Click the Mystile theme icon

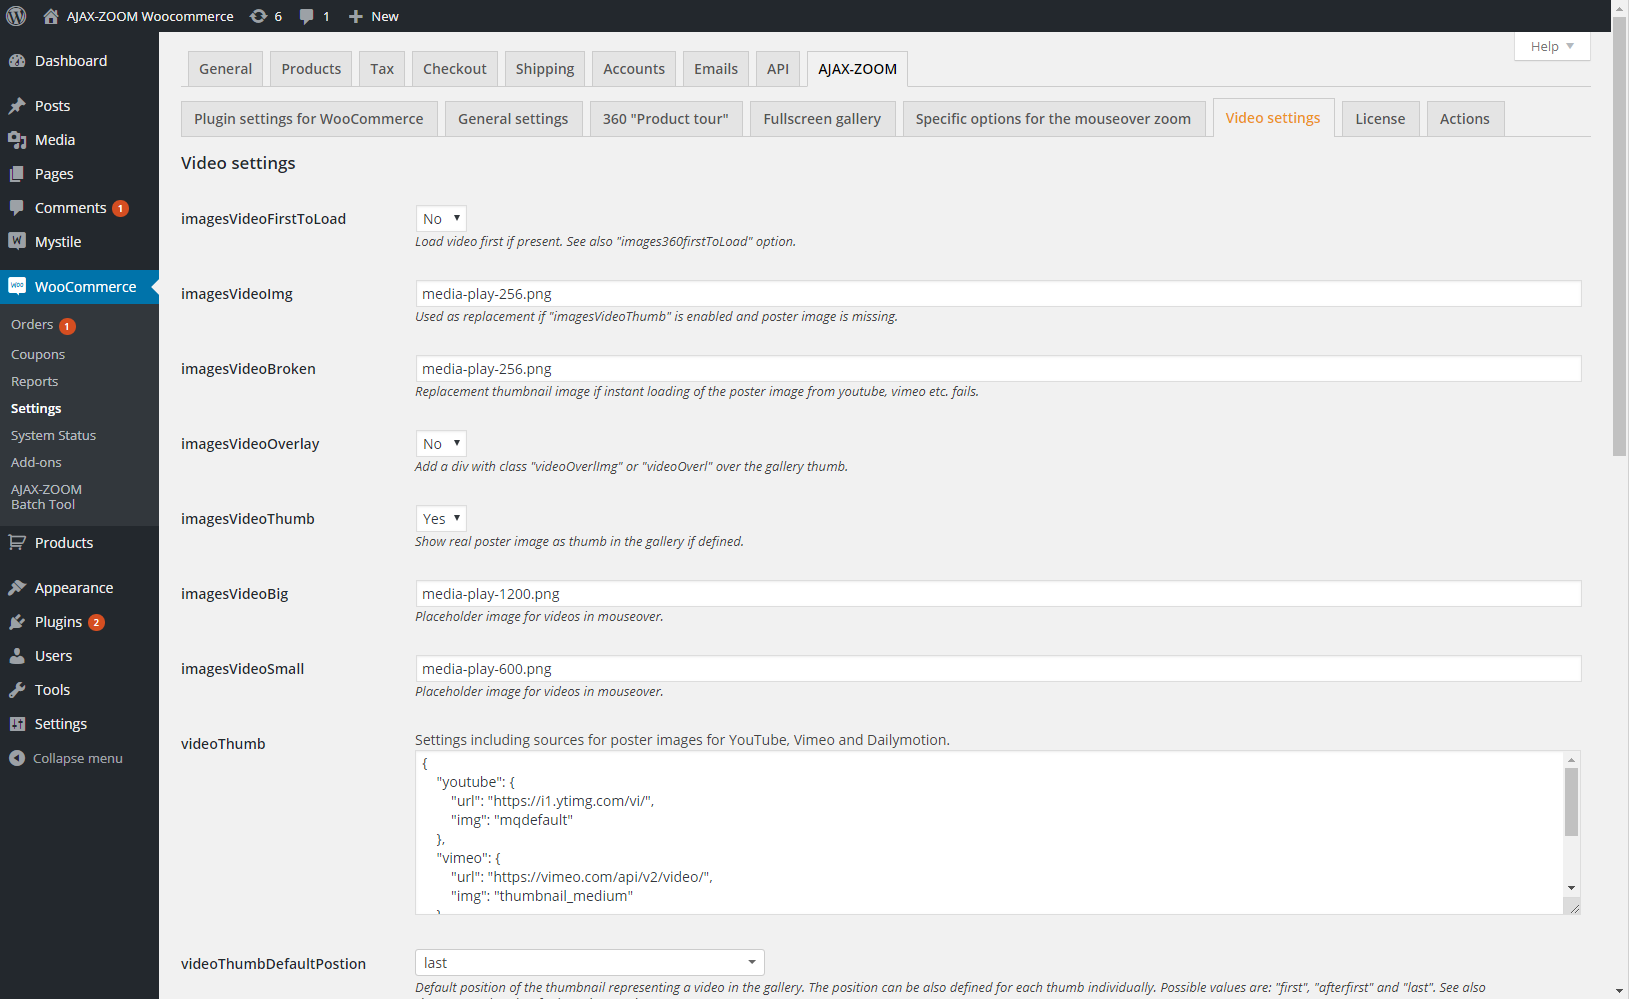[x=17, y=241]
